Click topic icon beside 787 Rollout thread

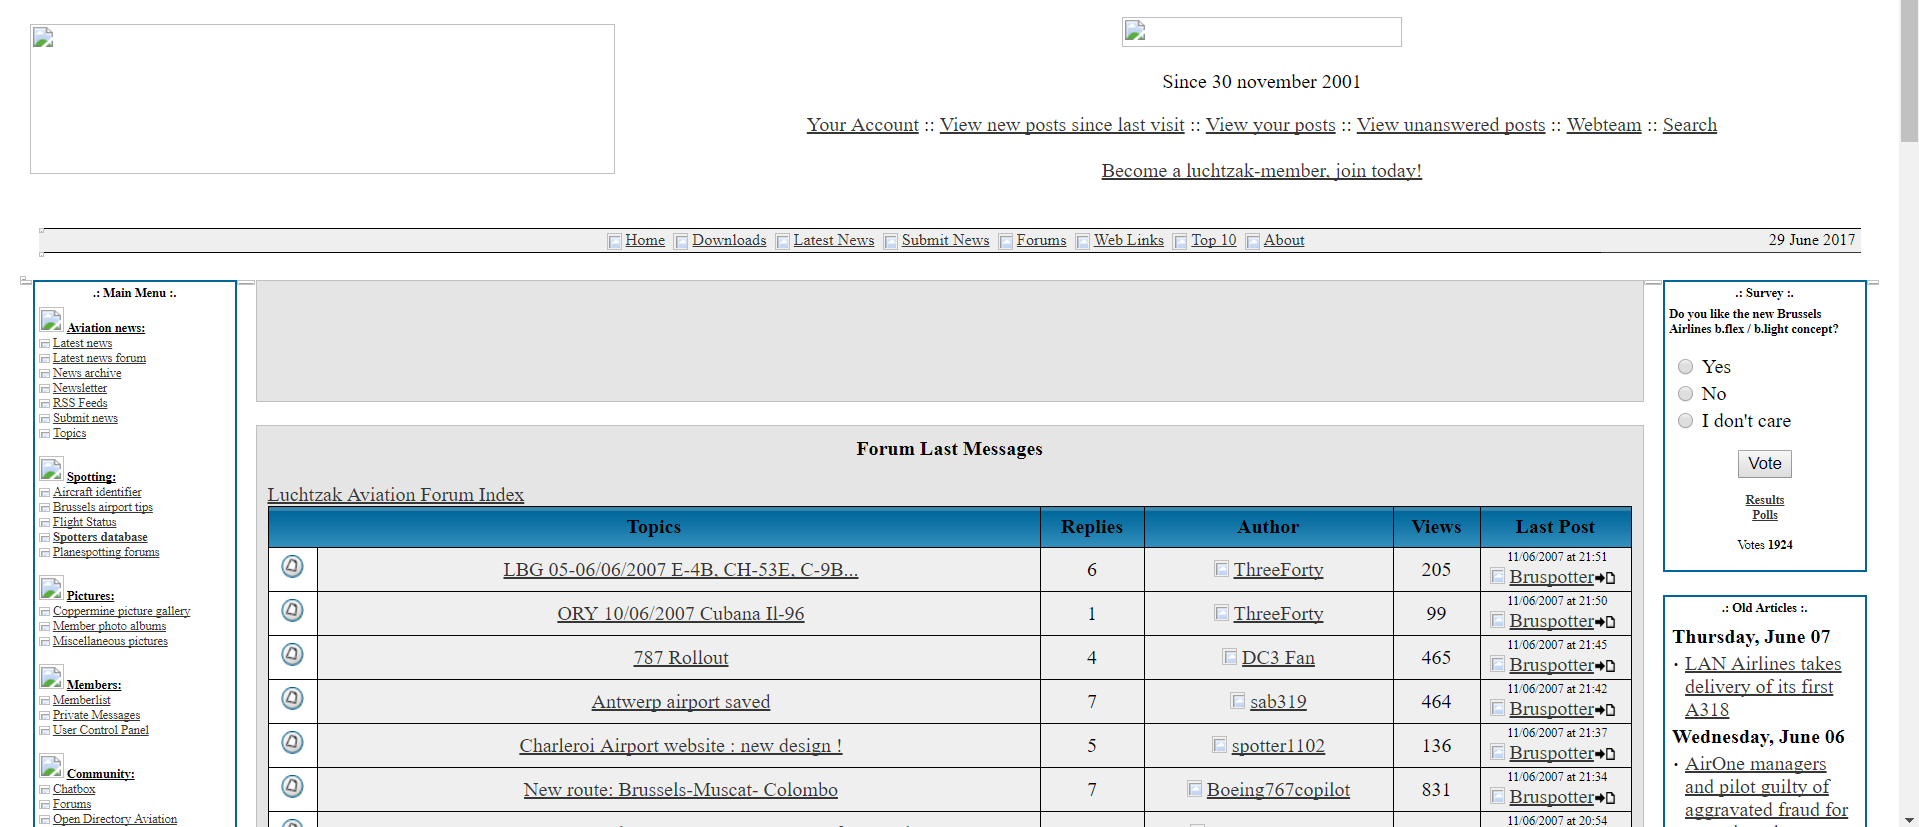pyautogui.click(x=292, y=655)
